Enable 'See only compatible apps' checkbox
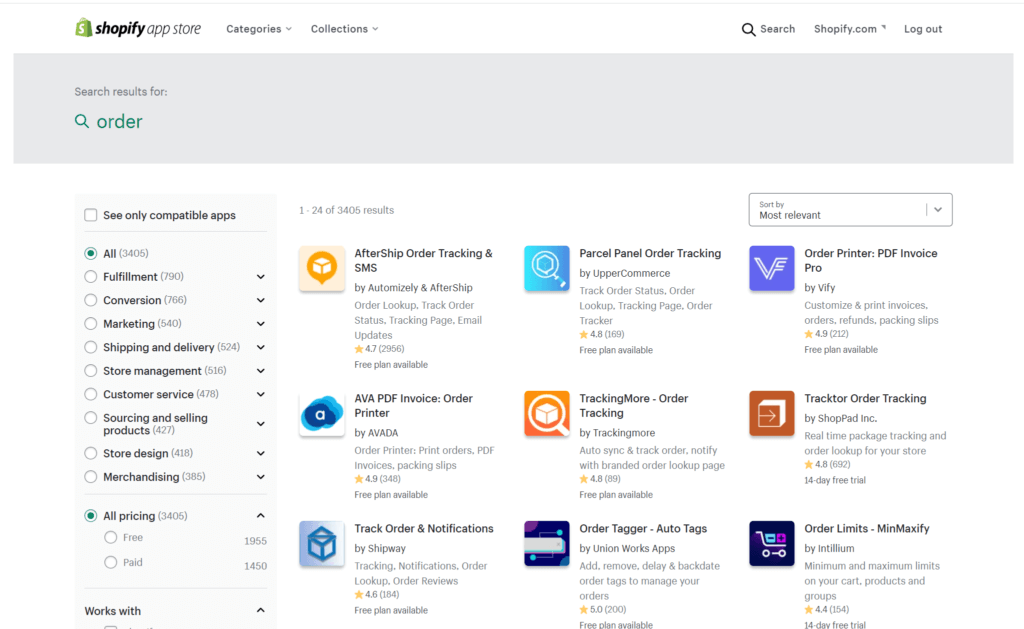Screen dimensions: 1024x629 [91, 215]
